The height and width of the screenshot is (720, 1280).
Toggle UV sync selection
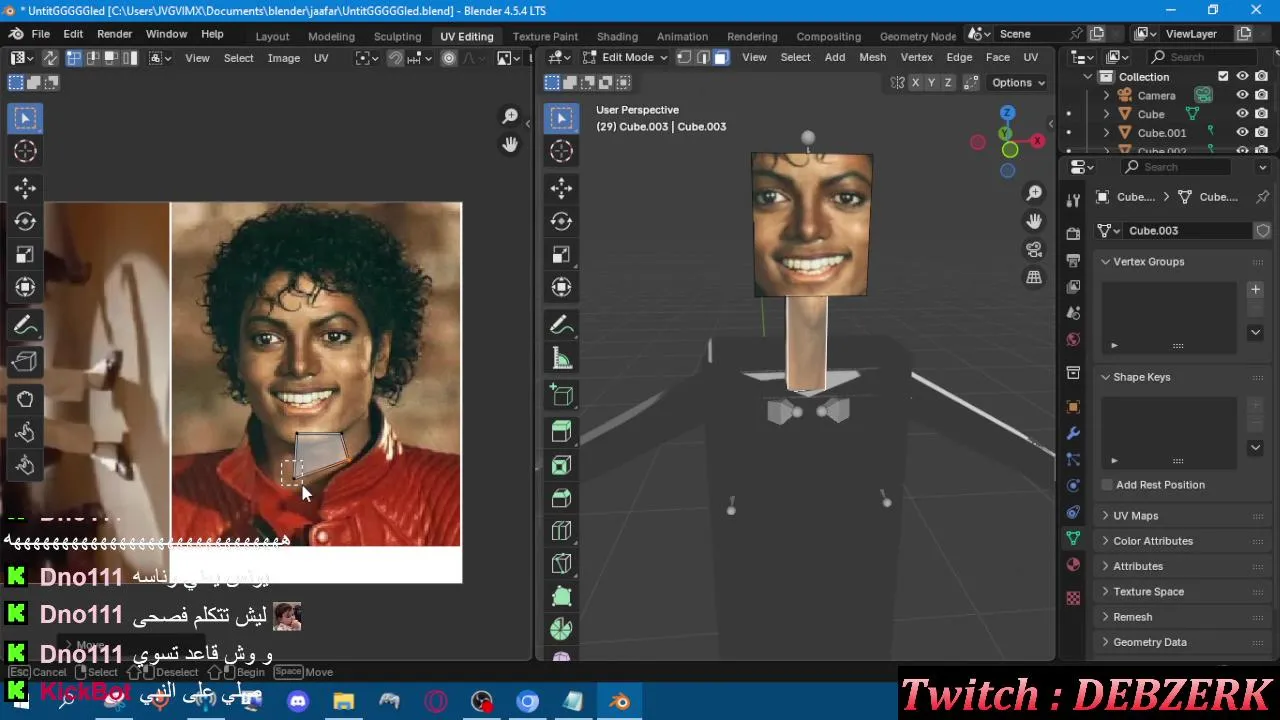pyautogui.click(x=51, y=58)
